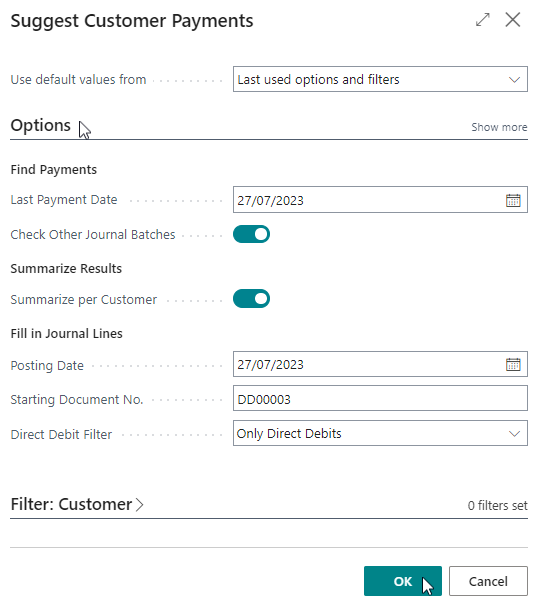The height and width of the screenshot is (605, 540).
Task: Close the Suggest Customer Payments dialog
Action: point(513,19)
